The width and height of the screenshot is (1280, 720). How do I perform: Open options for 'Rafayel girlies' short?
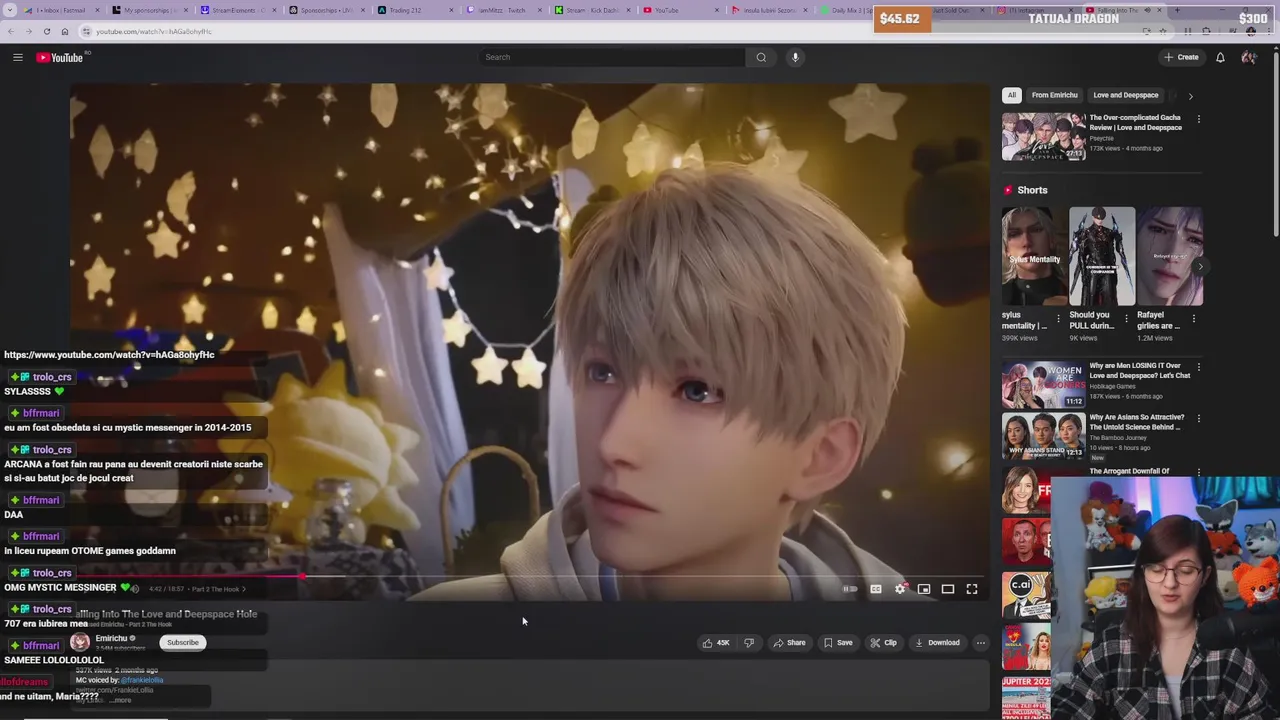[1193, 319]
